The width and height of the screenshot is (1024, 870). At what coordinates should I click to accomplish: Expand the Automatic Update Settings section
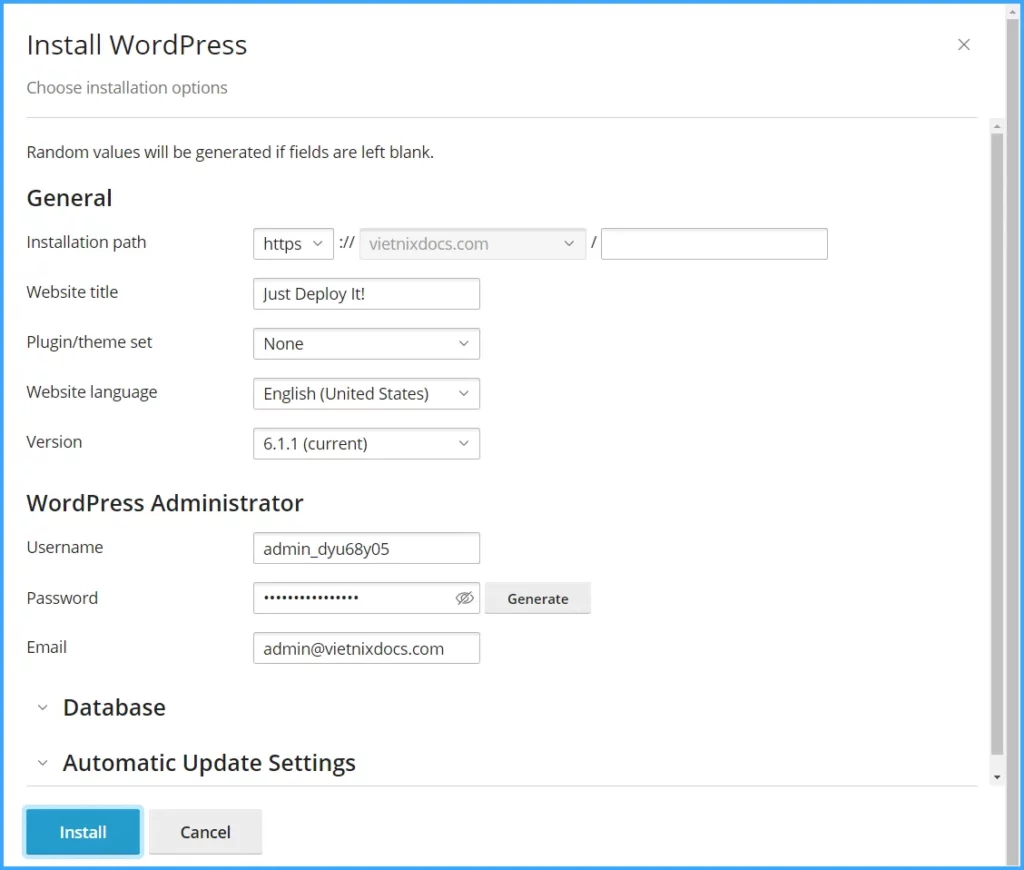(209, 762)
